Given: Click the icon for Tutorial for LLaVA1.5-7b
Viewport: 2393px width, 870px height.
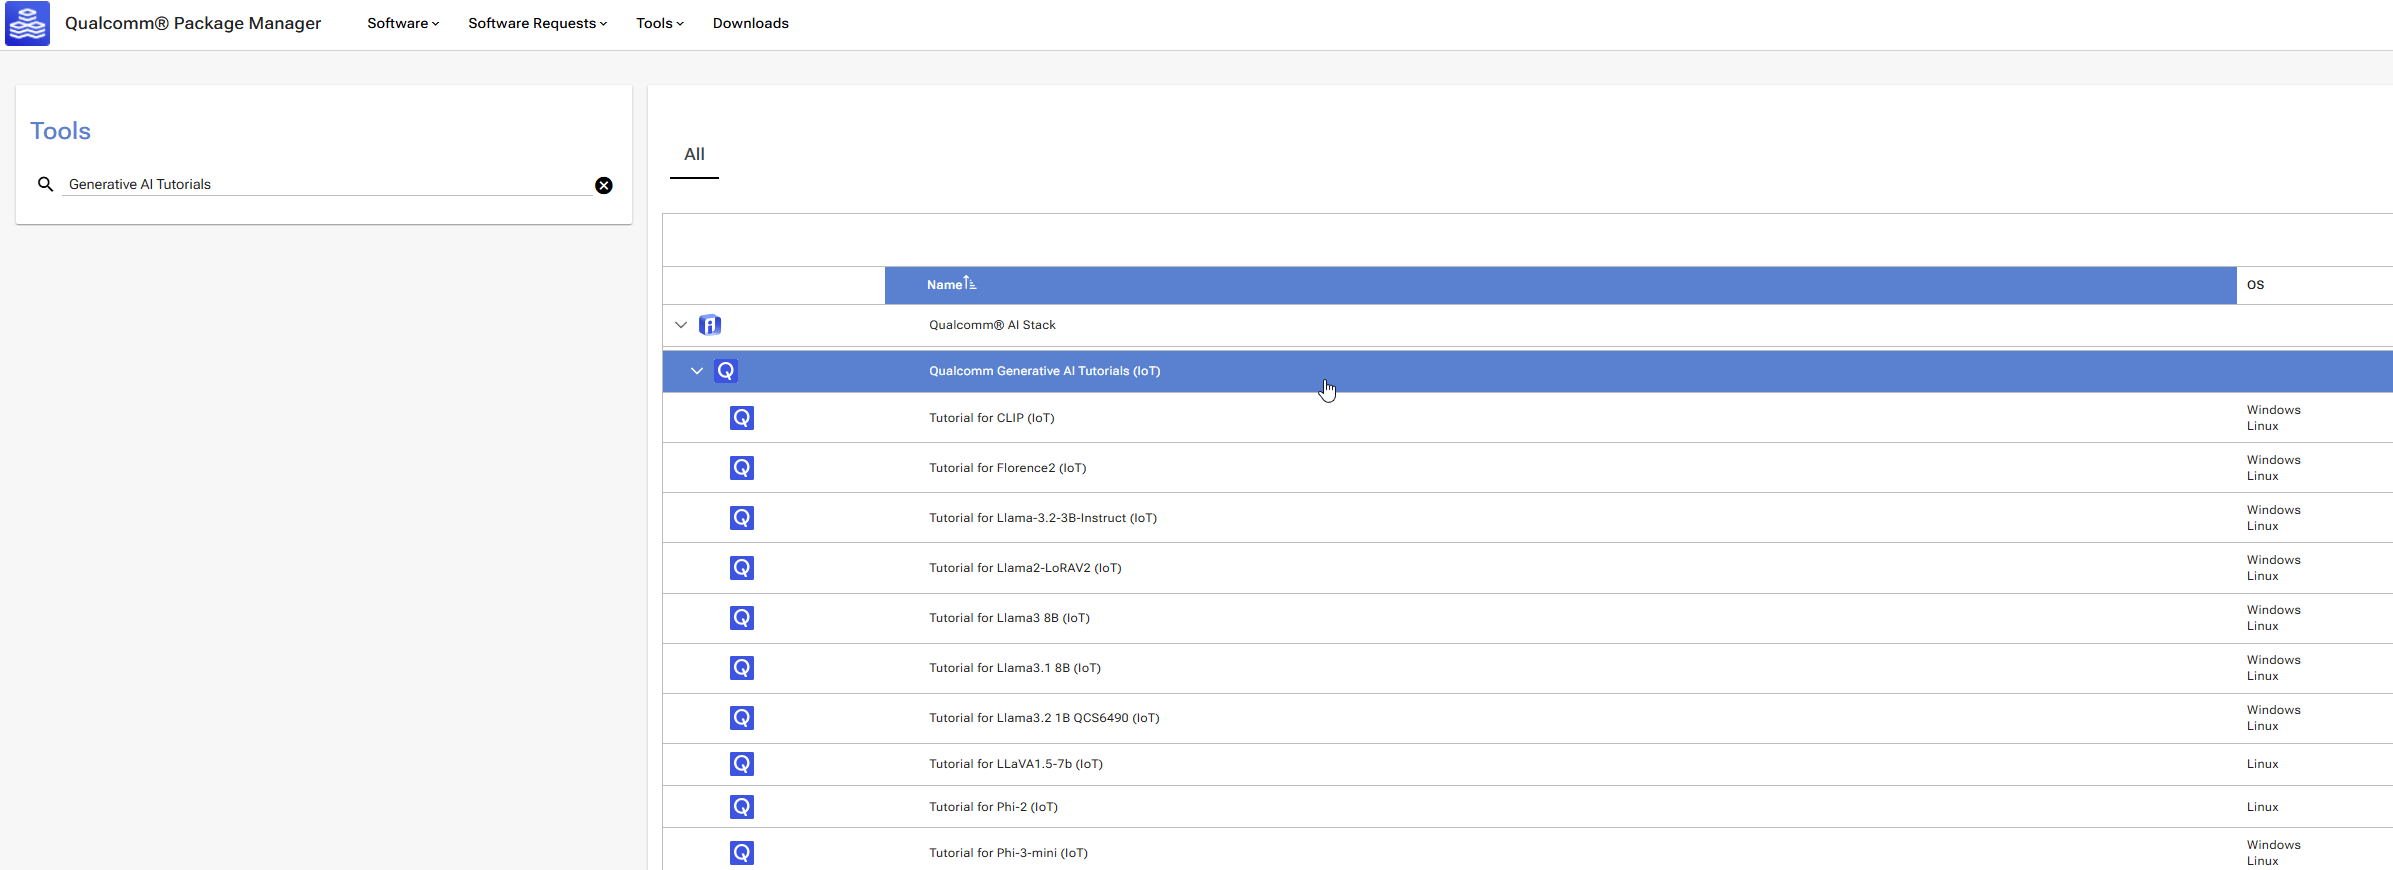Looking at the screenshot, I should click(x=742, y=764).
